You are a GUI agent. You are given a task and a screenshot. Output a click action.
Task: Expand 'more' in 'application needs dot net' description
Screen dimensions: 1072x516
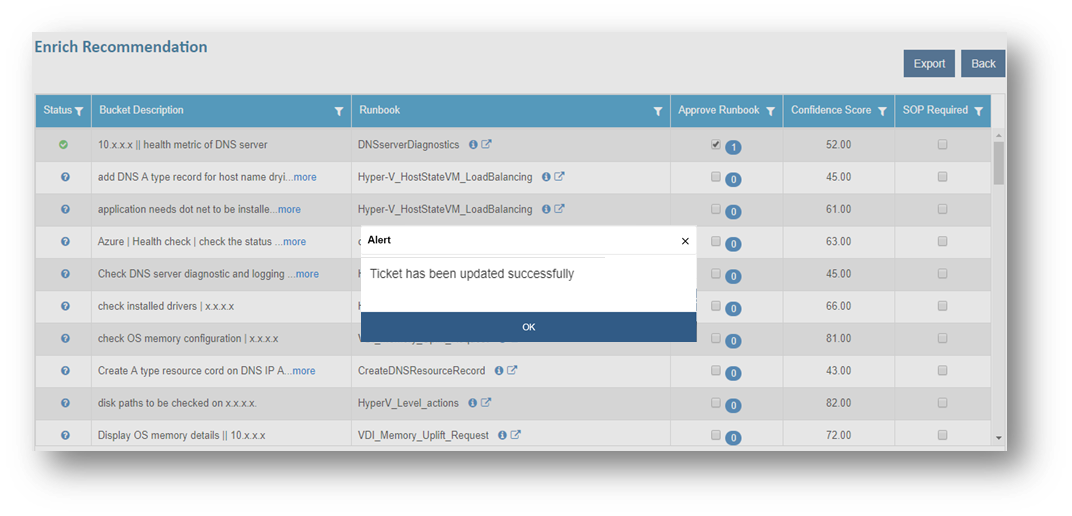pyautogui.click(x=289, y=209)
